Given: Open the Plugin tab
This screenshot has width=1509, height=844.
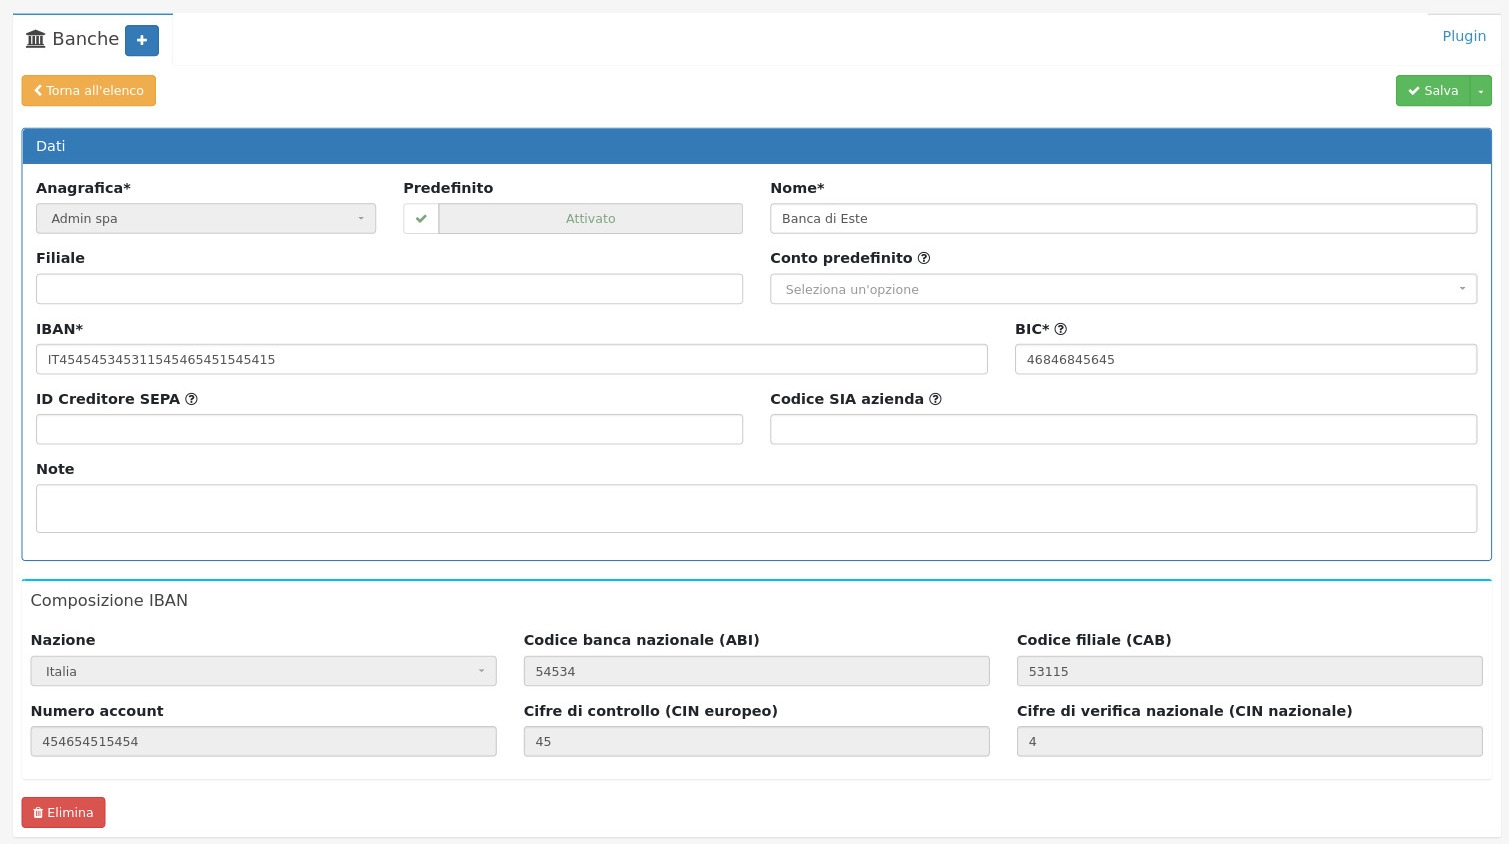Looking at the screenshot, I should click(1463, 36).
